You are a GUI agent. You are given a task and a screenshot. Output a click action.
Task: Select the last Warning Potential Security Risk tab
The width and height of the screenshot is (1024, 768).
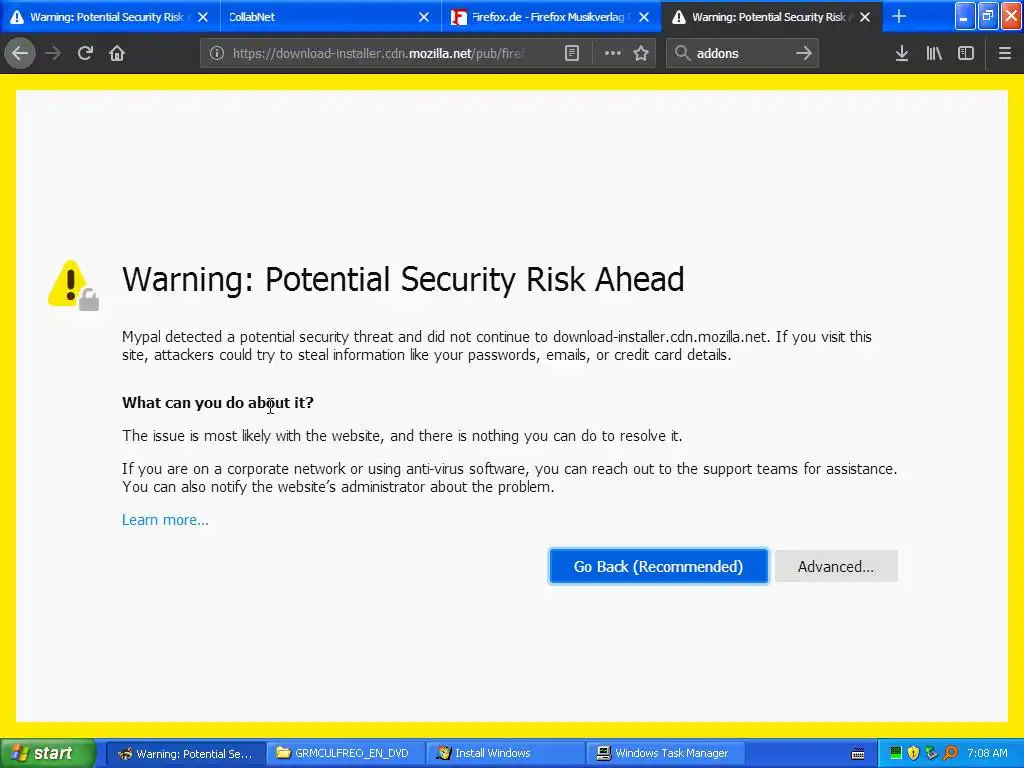coord(771,17)
